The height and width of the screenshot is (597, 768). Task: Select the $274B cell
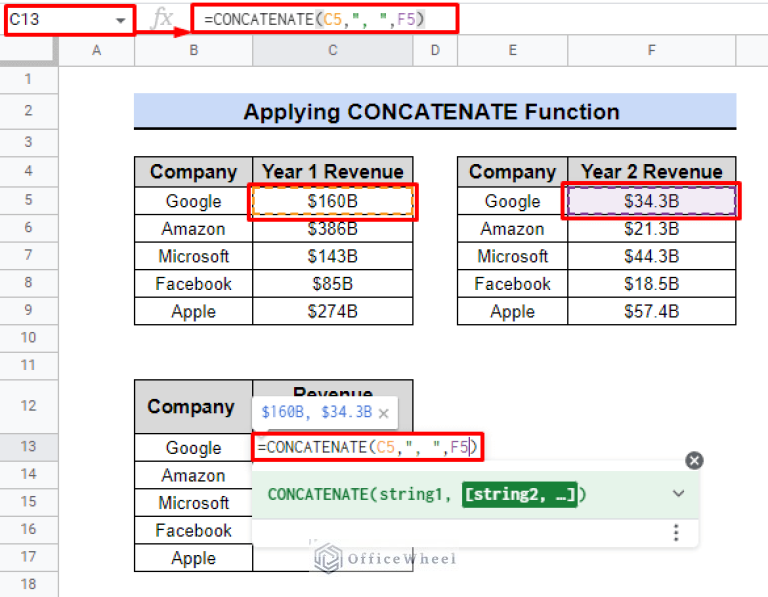tap(333, 311)
